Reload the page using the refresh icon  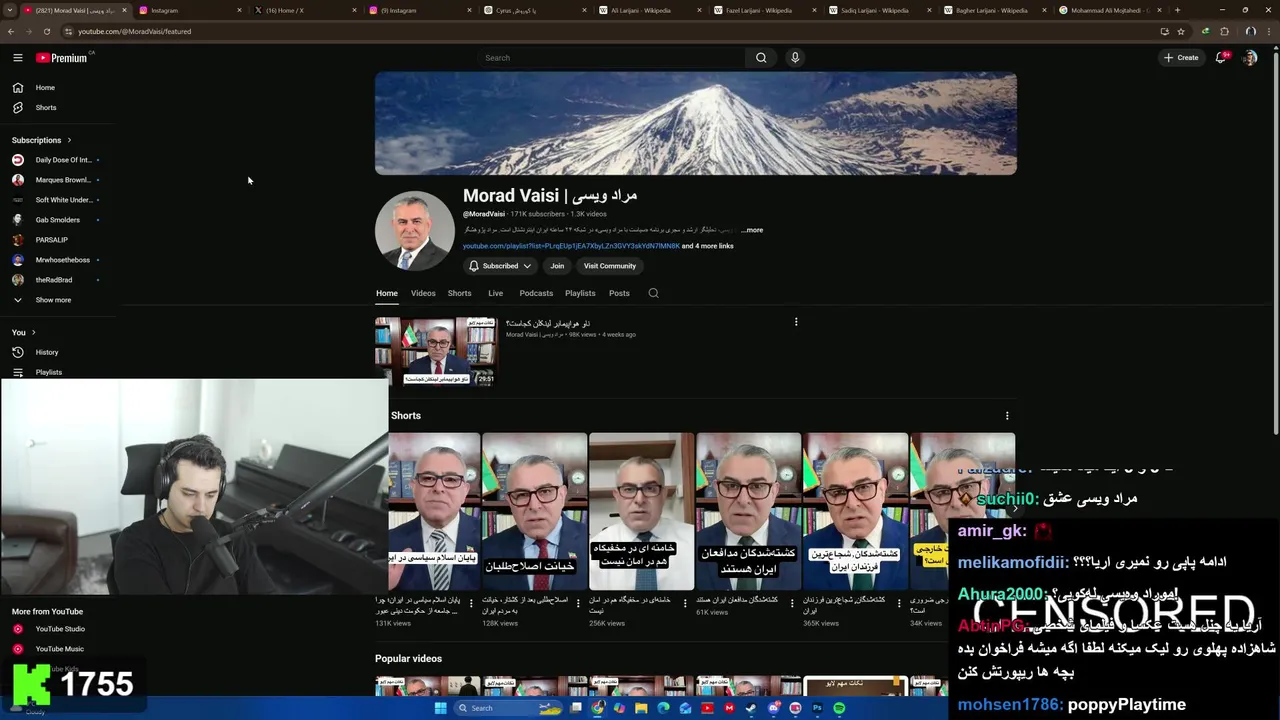46,31
